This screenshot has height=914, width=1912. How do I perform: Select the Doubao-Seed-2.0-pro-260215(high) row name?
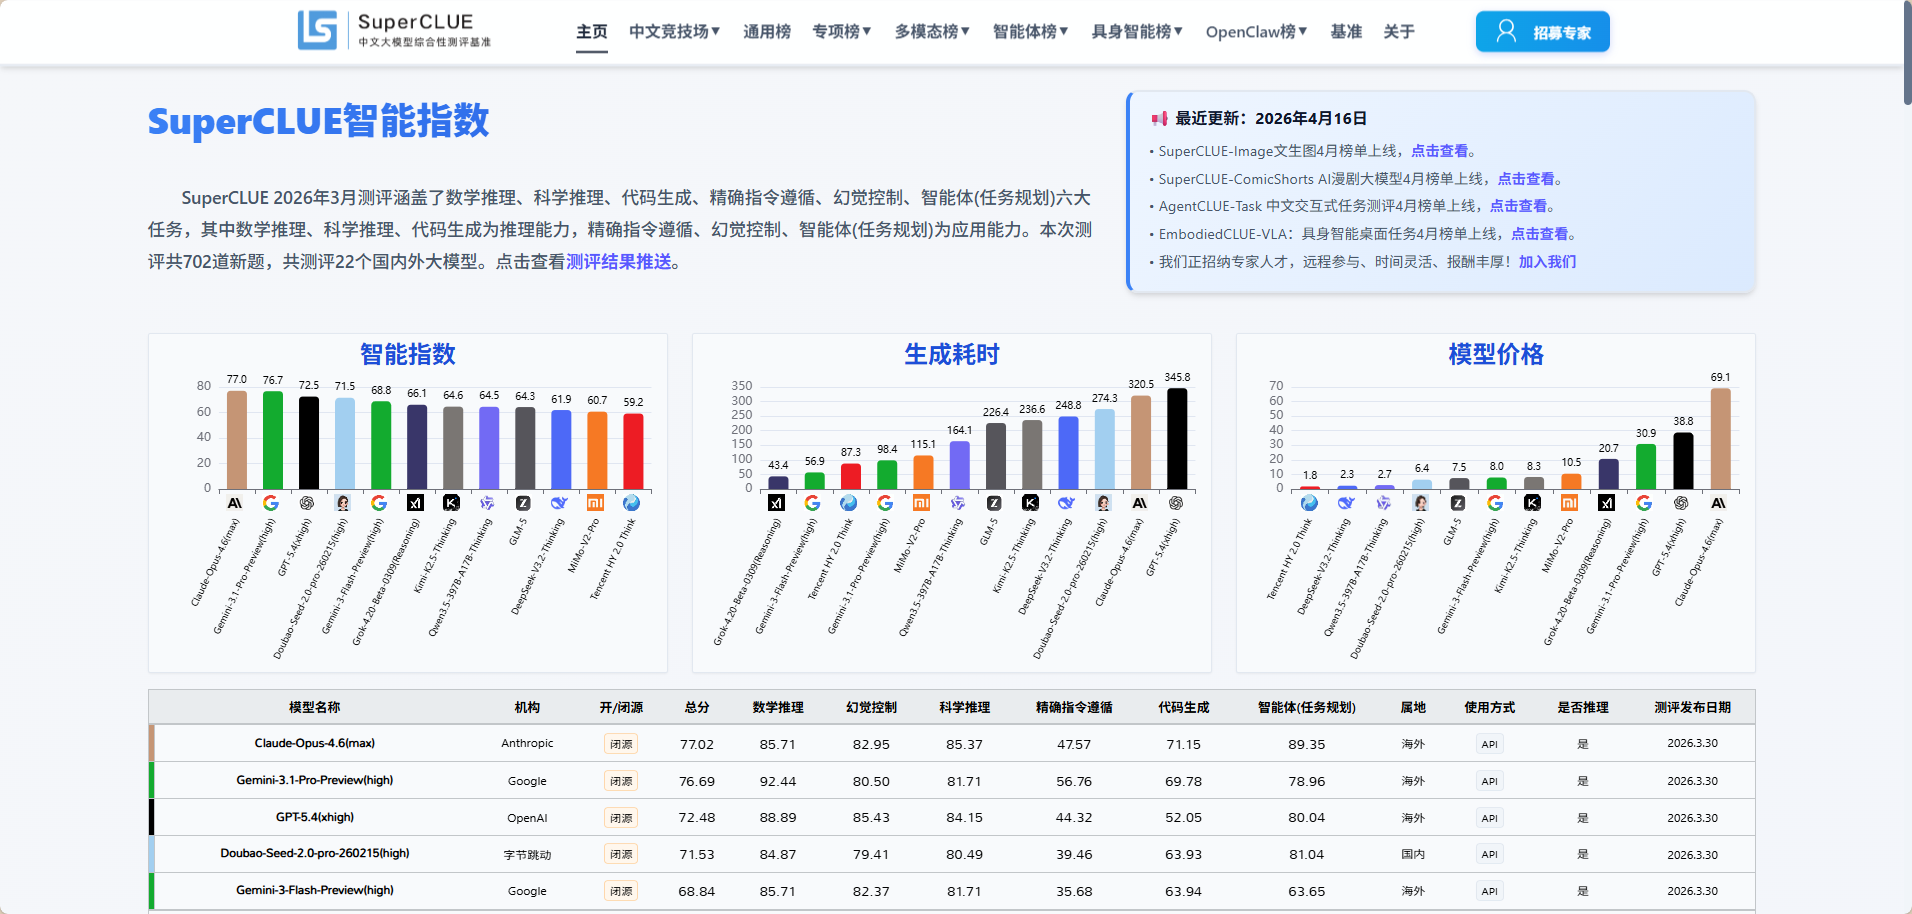[x=314, y=854]
